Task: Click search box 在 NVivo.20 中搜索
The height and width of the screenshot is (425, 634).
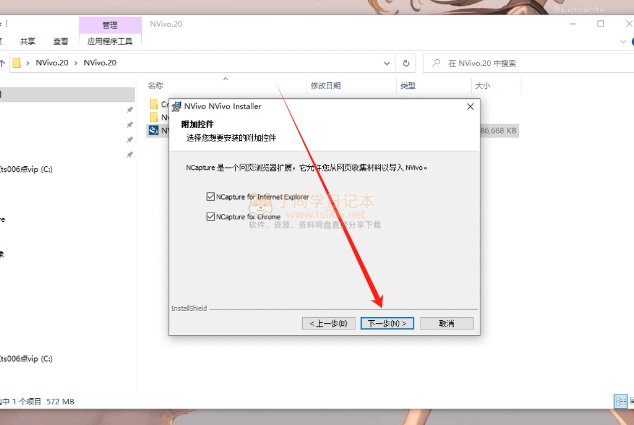Action: [530, 63]
